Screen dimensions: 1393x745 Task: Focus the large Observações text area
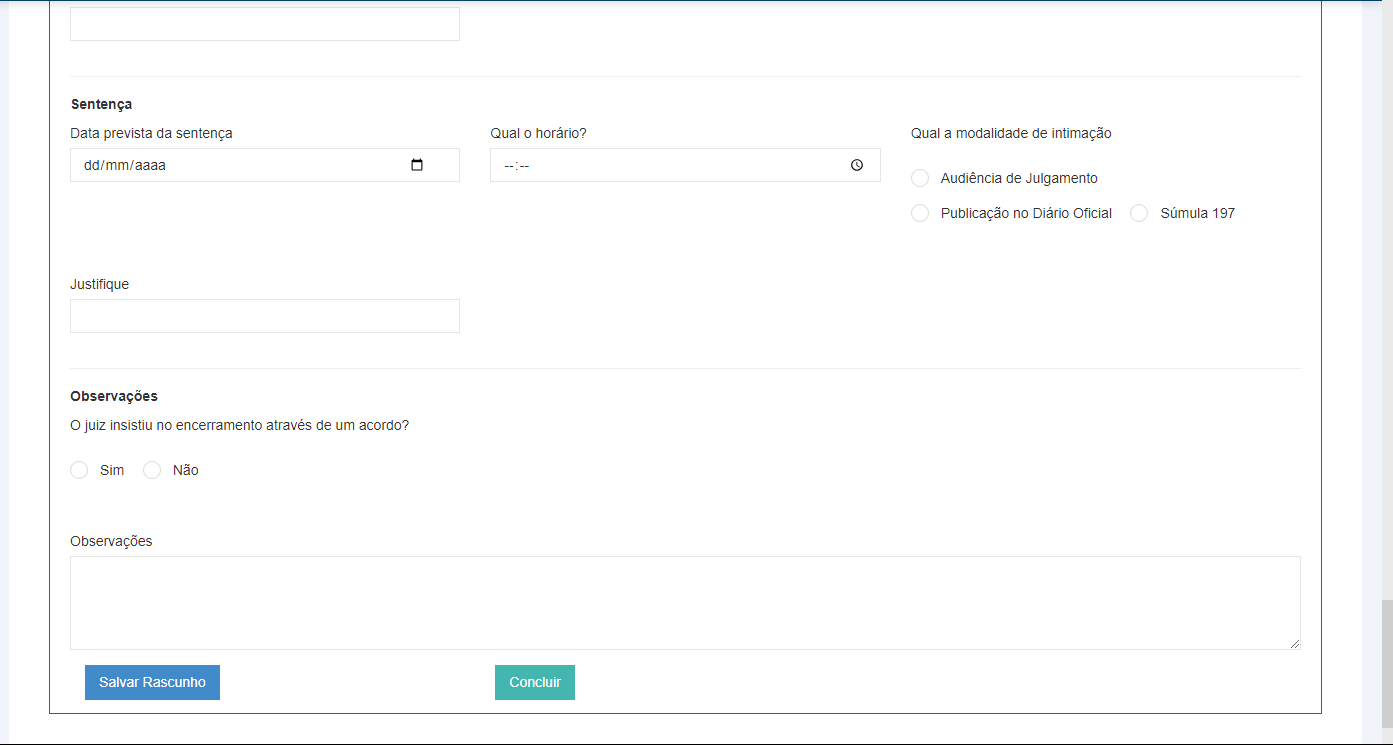click(684, 602)
